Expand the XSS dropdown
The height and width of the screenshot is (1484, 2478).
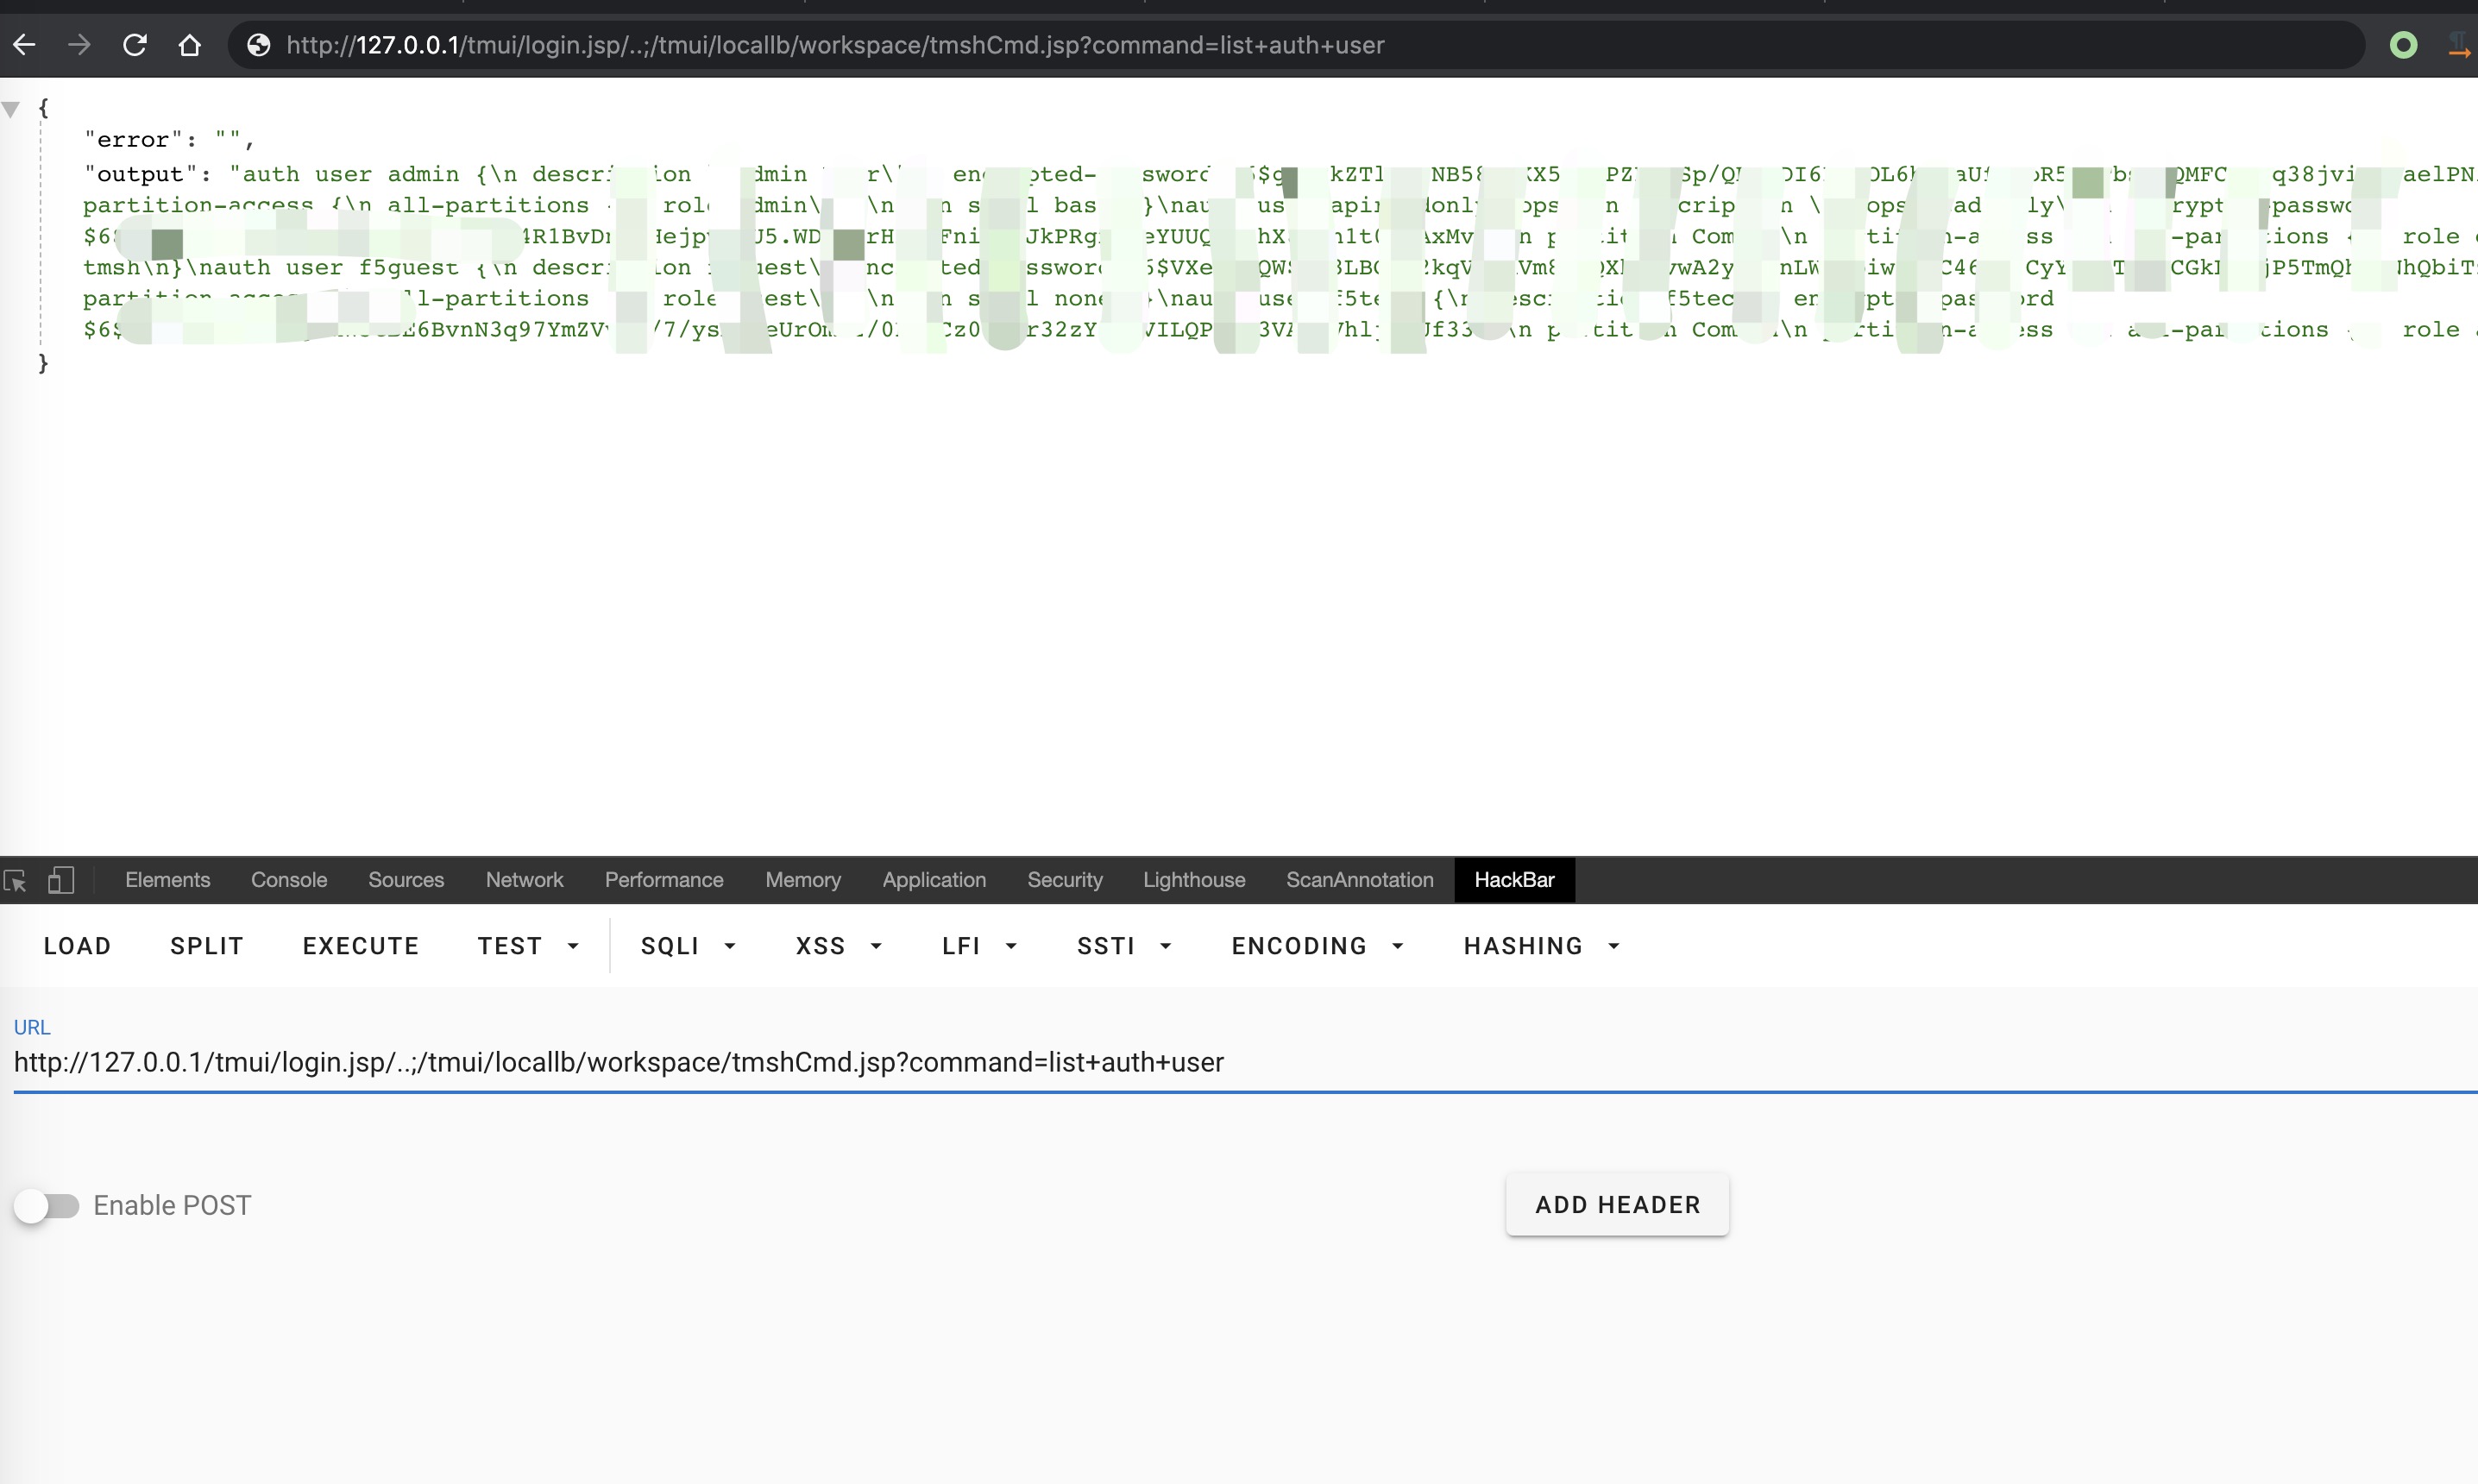[839, 946]
